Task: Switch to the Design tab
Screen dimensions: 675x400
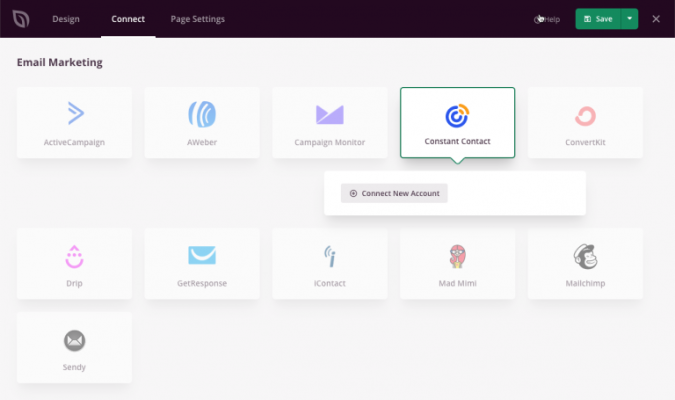Action: click(66, 19)
